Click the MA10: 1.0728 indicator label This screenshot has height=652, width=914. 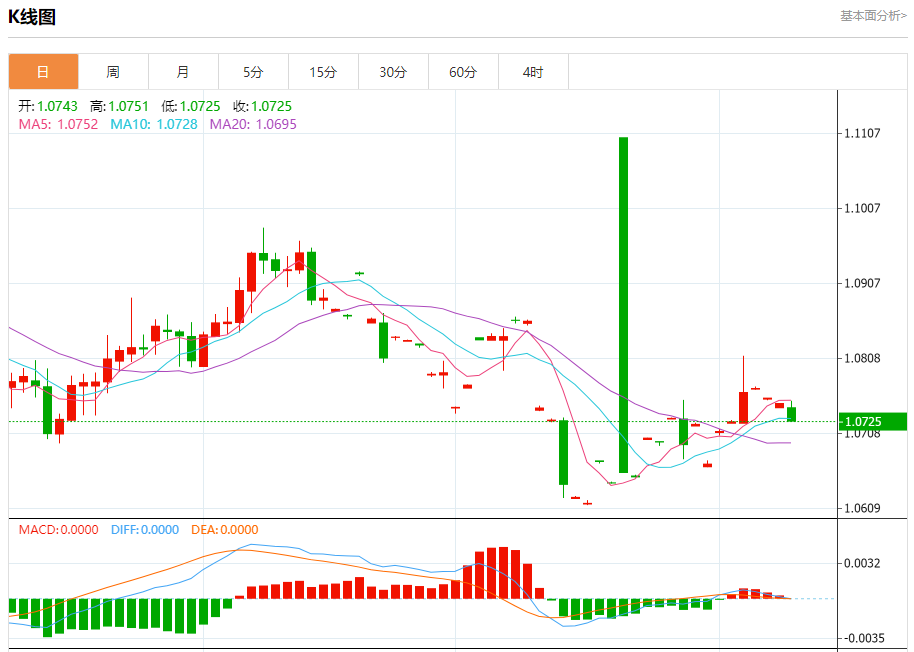click(x=154, y=124)
